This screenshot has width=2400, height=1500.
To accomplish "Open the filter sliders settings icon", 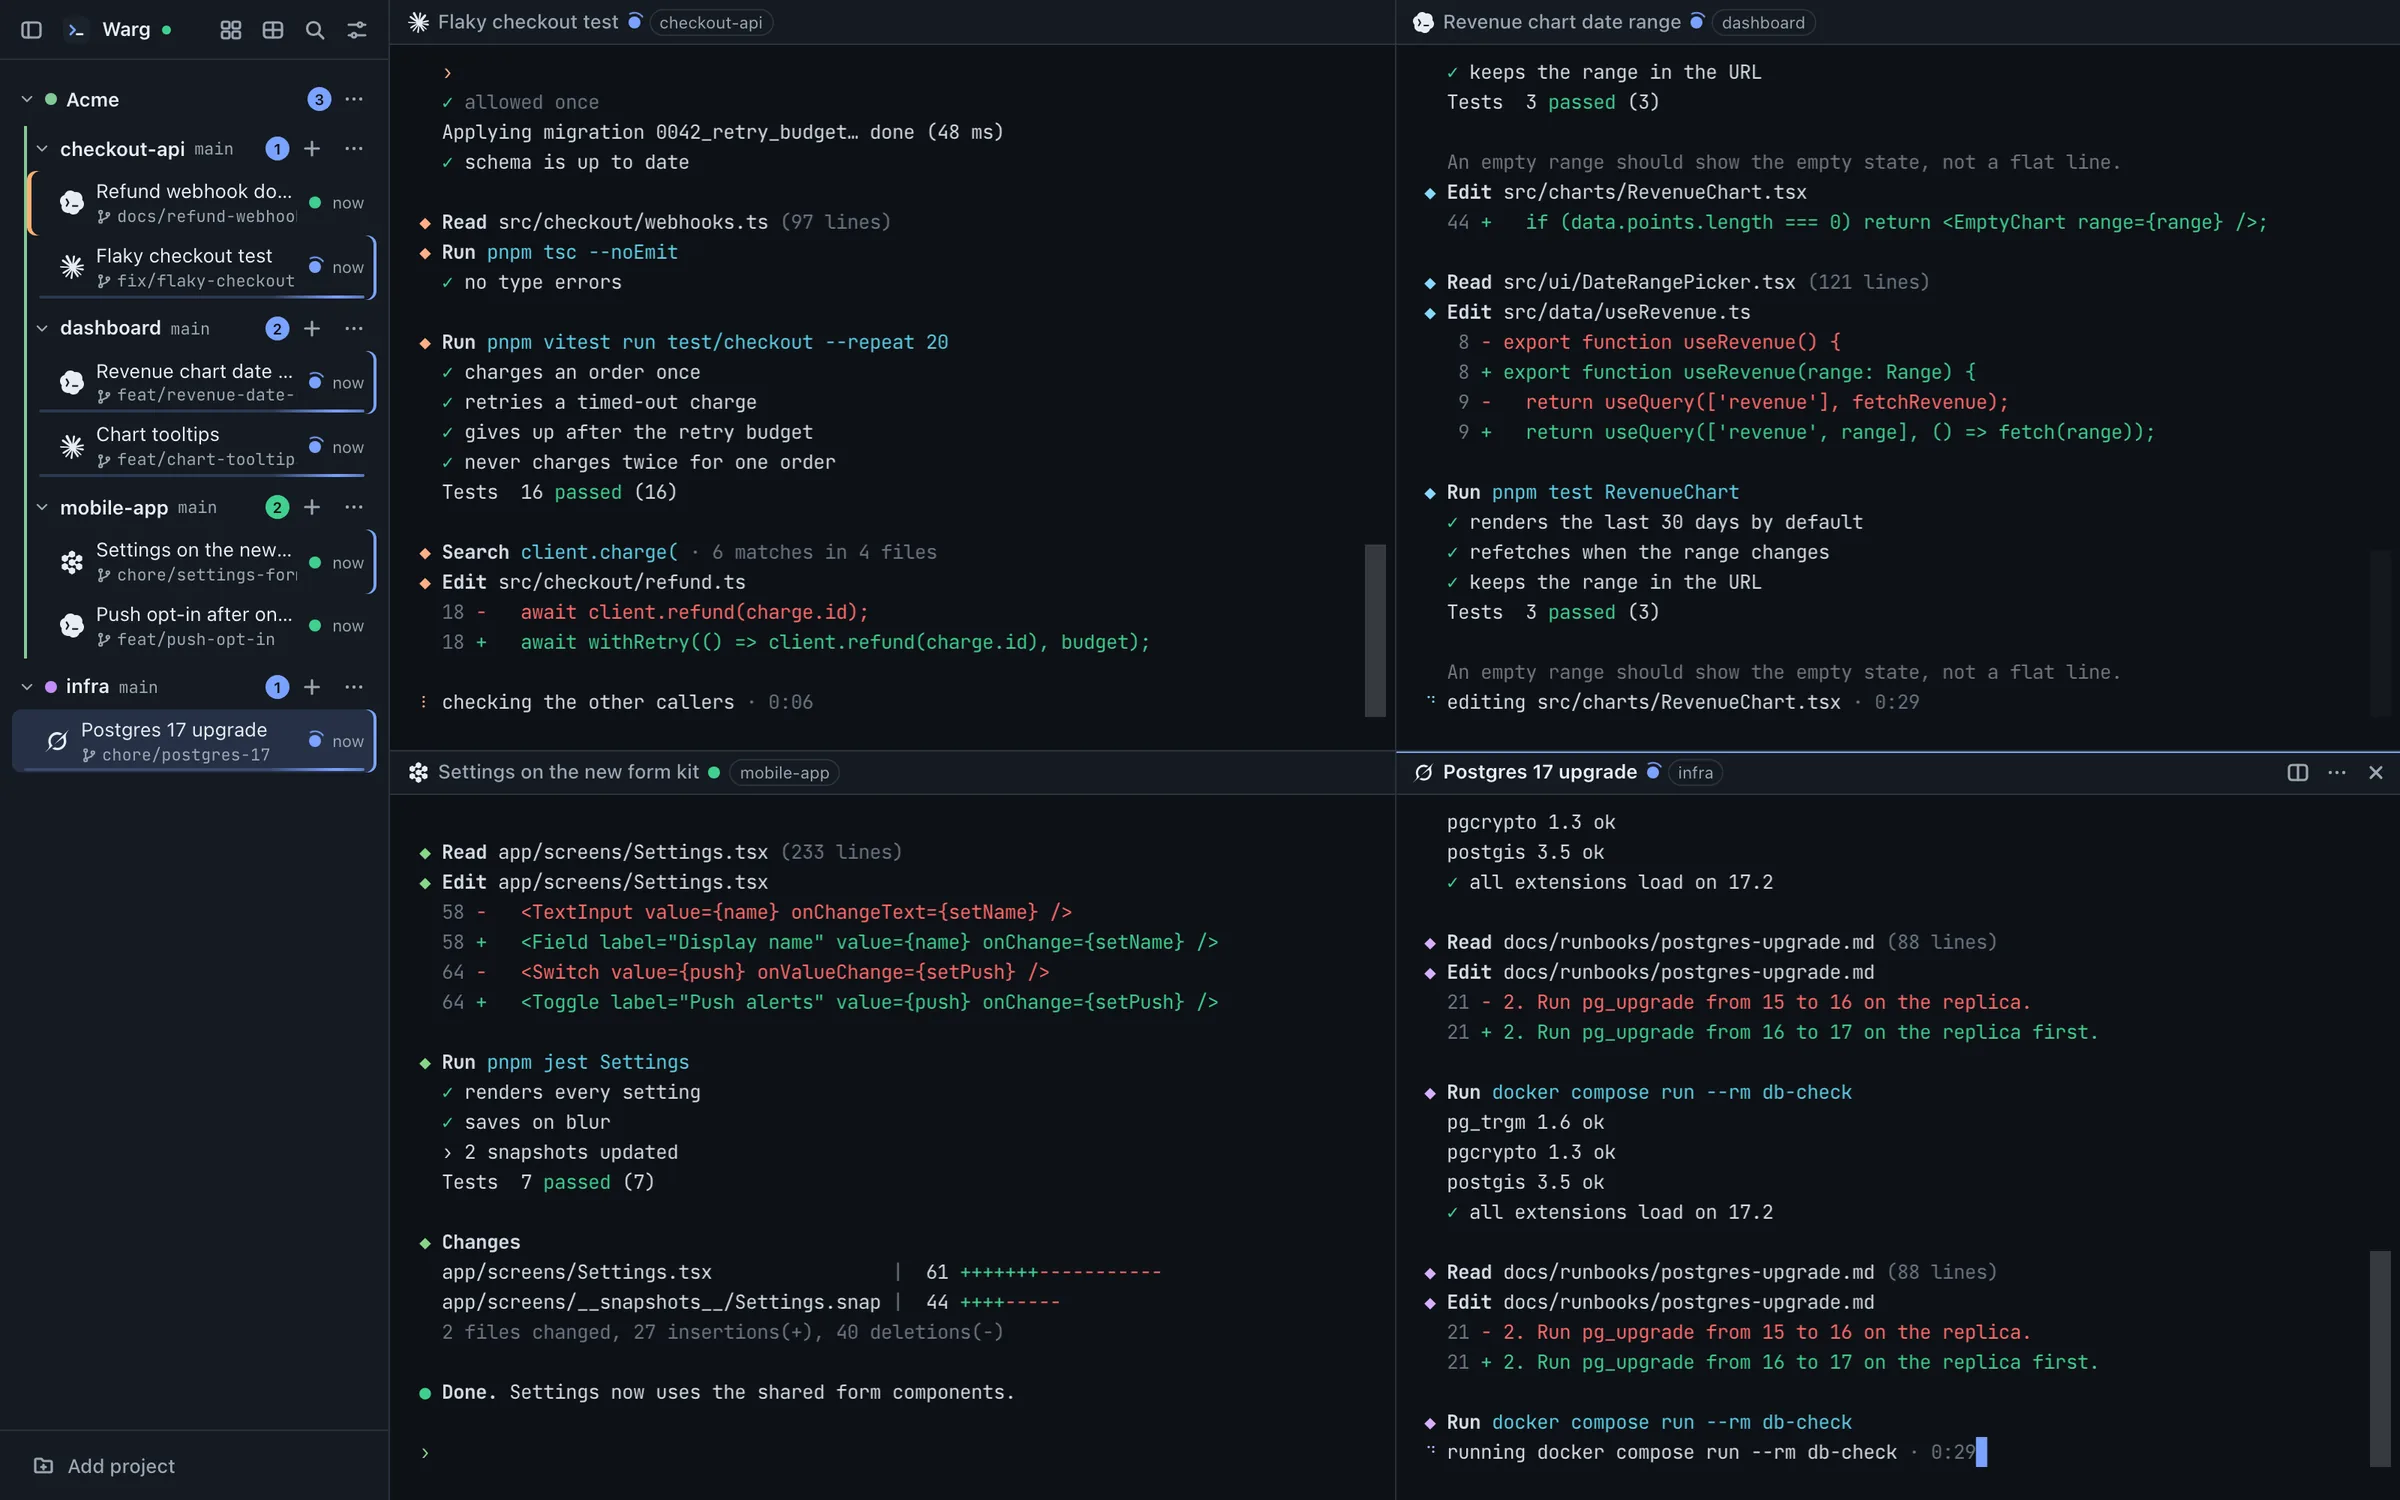I will pyautogui.click(x=357, y=30).
